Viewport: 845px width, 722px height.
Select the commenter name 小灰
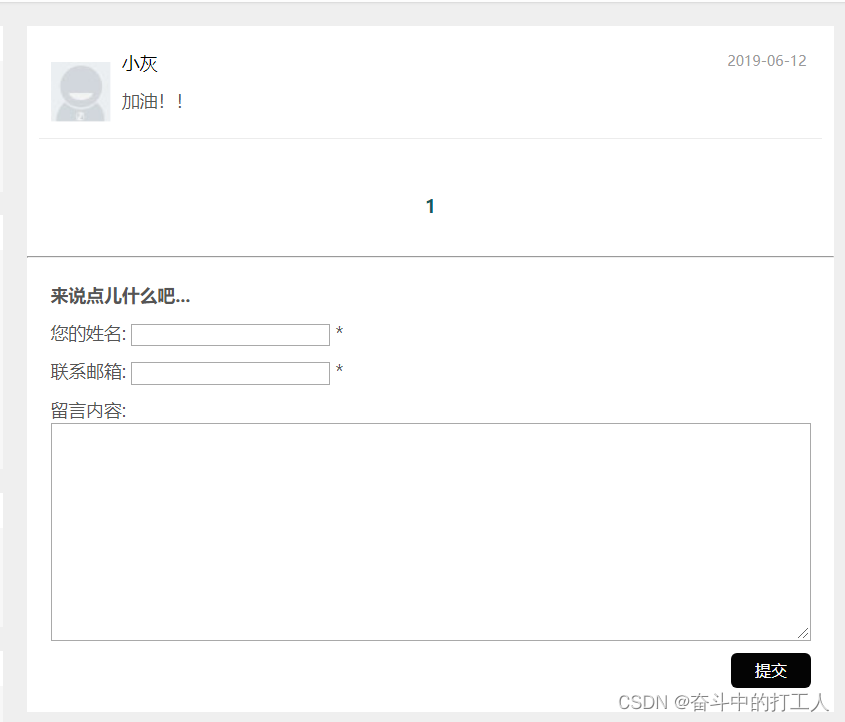click(140, 64)
